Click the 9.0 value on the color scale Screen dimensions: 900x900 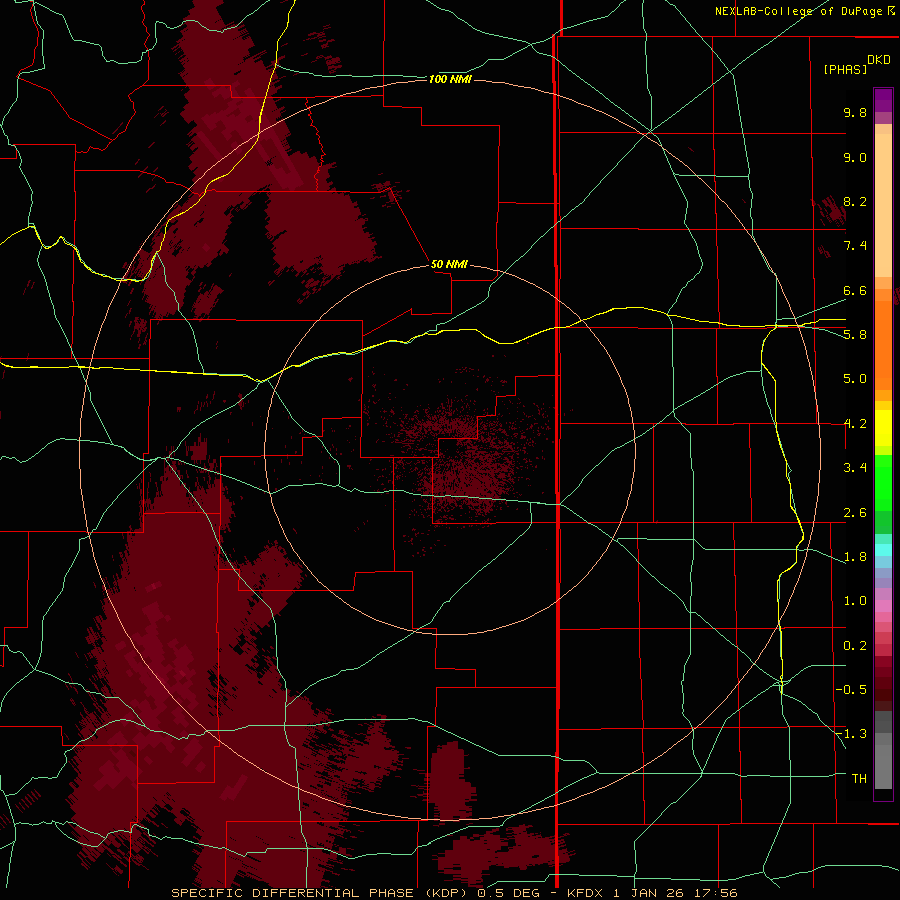point(855,157)
